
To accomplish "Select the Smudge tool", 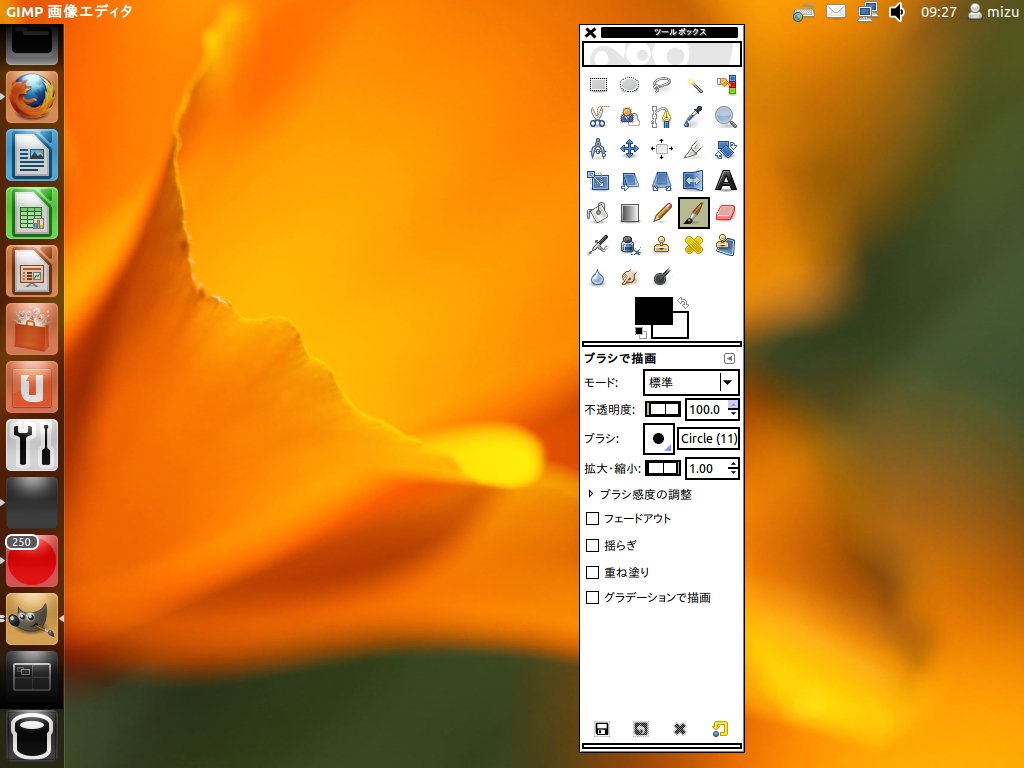I will pos(630,276).
